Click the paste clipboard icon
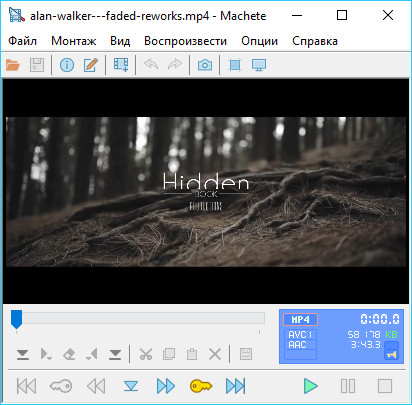The image size is (412, 405). (x=192, y=354)
